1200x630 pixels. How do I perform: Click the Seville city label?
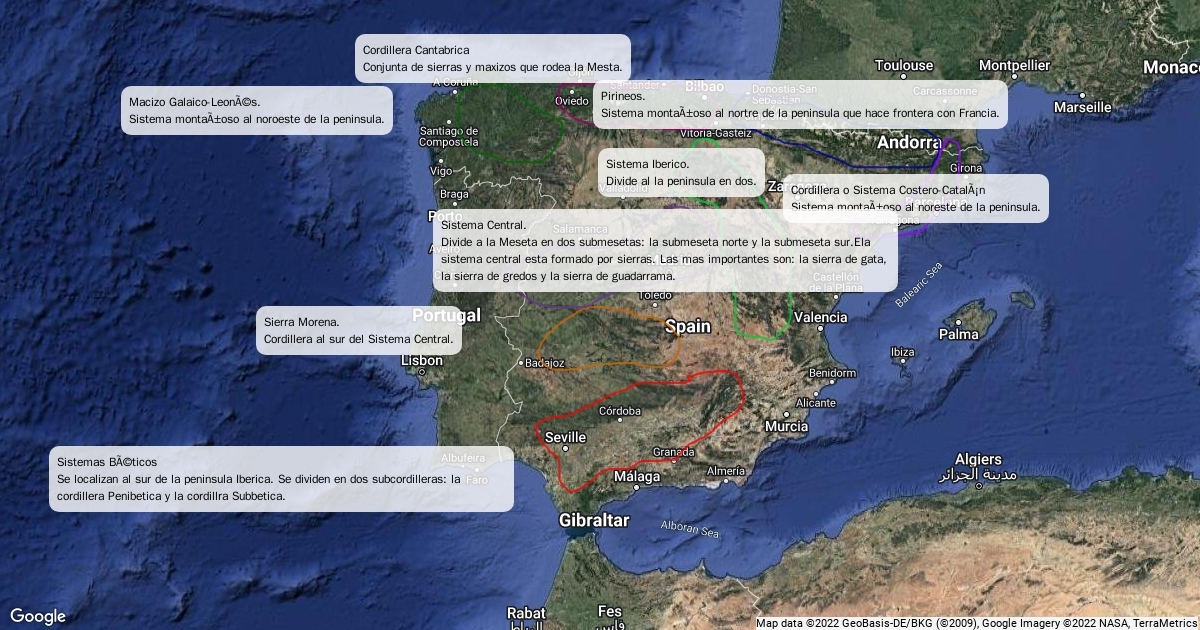(565, 437)
